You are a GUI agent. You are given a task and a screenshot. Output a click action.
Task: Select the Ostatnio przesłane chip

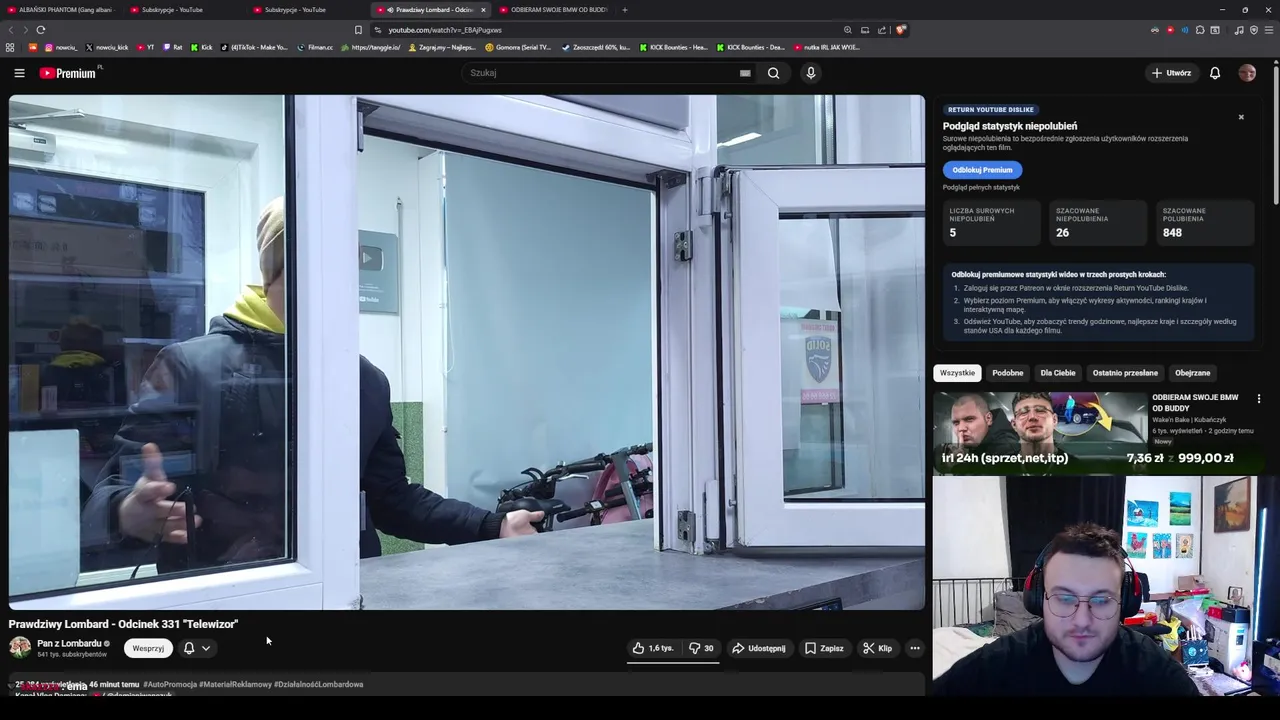tap(1125, 373)
